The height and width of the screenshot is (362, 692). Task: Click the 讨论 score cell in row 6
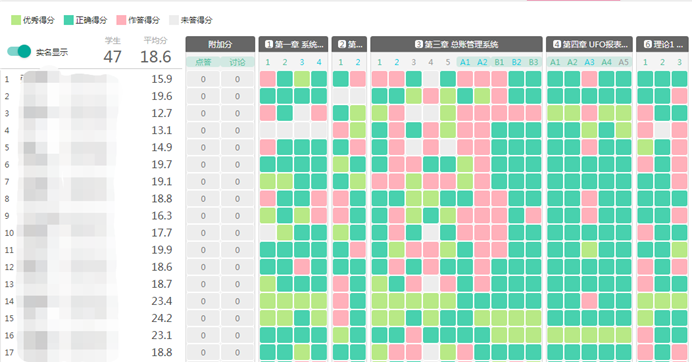pos(237,165)
